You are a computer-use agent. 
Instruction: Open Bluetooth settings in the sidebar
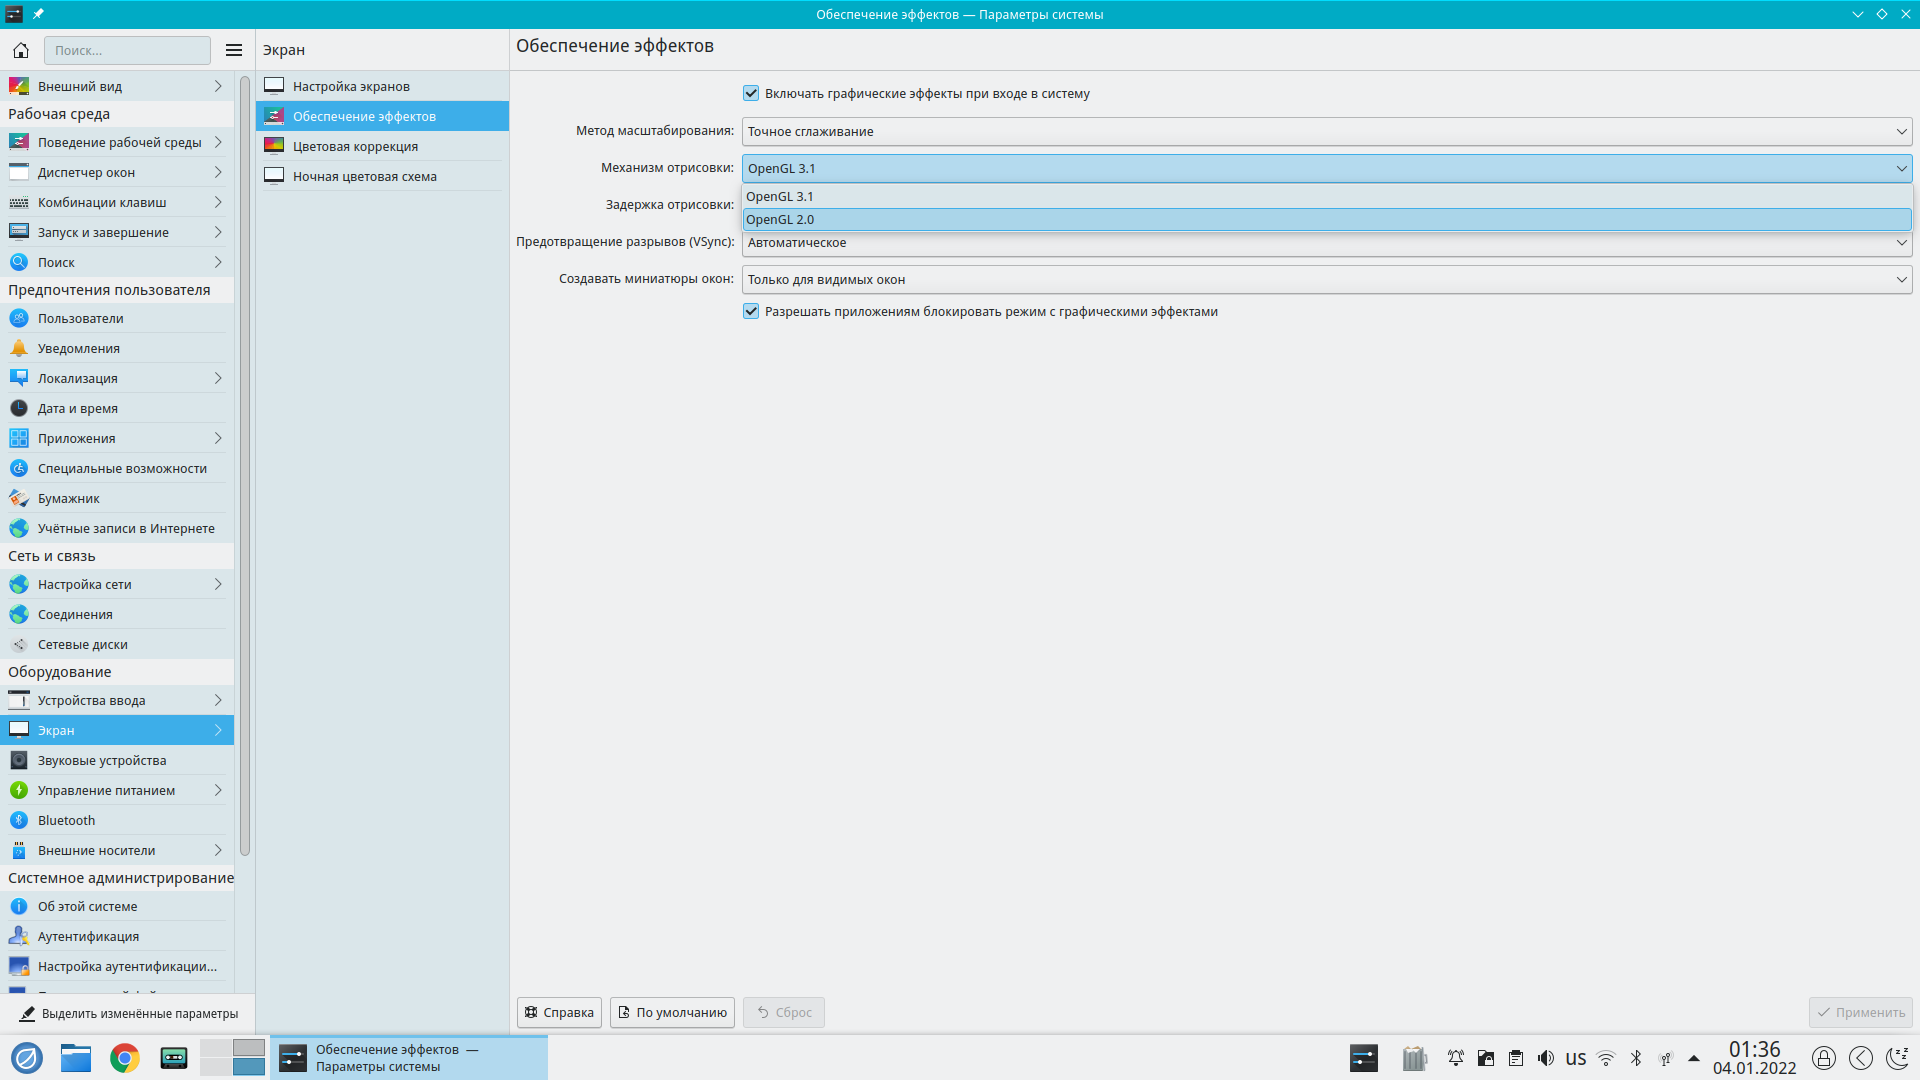(x=66, y=820)
